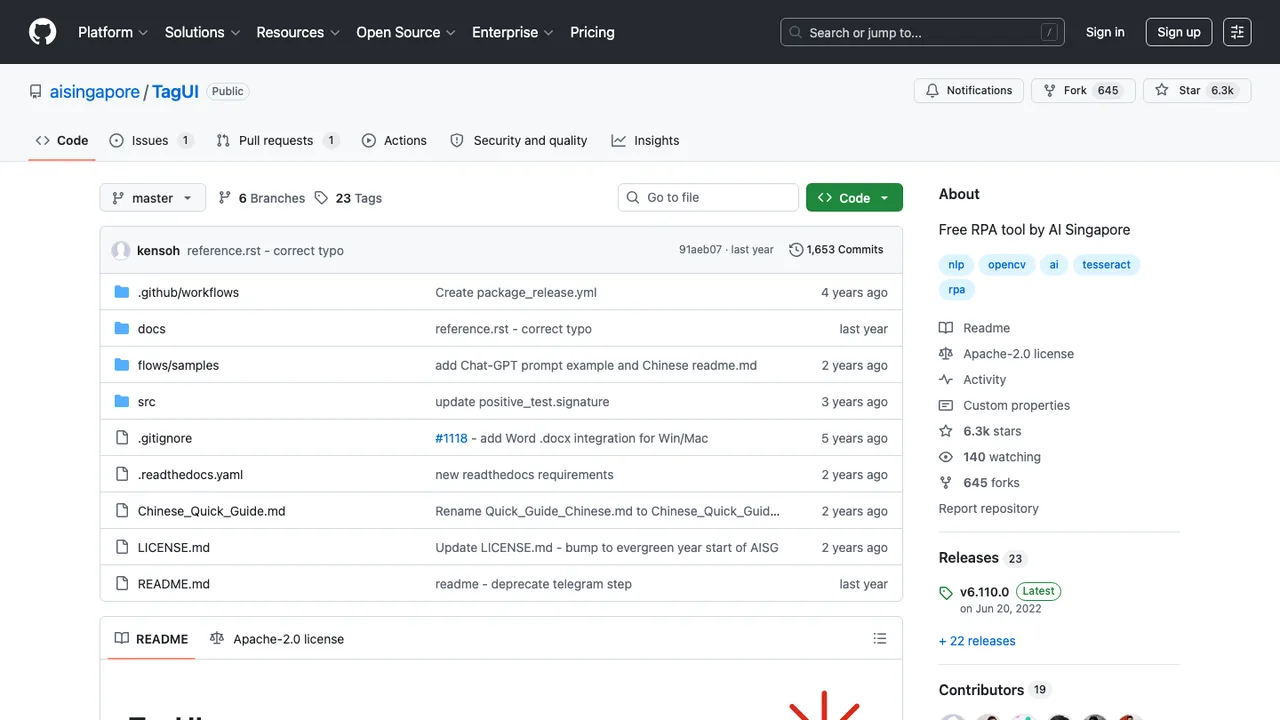Open the Platform dropdown menu
Screen dimensions: 1280x720
click(113, 32)
